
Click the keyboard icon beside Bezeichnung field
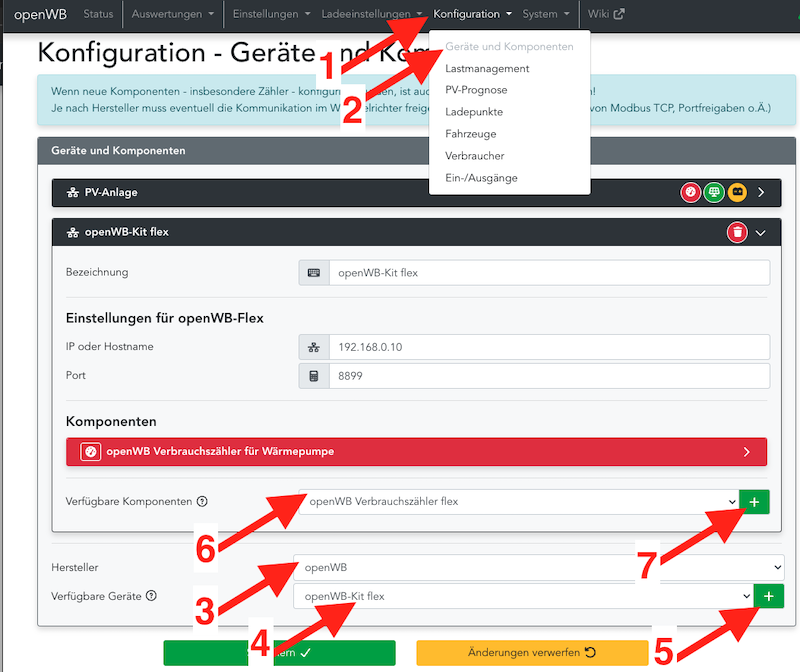click(x=314, y=272)
